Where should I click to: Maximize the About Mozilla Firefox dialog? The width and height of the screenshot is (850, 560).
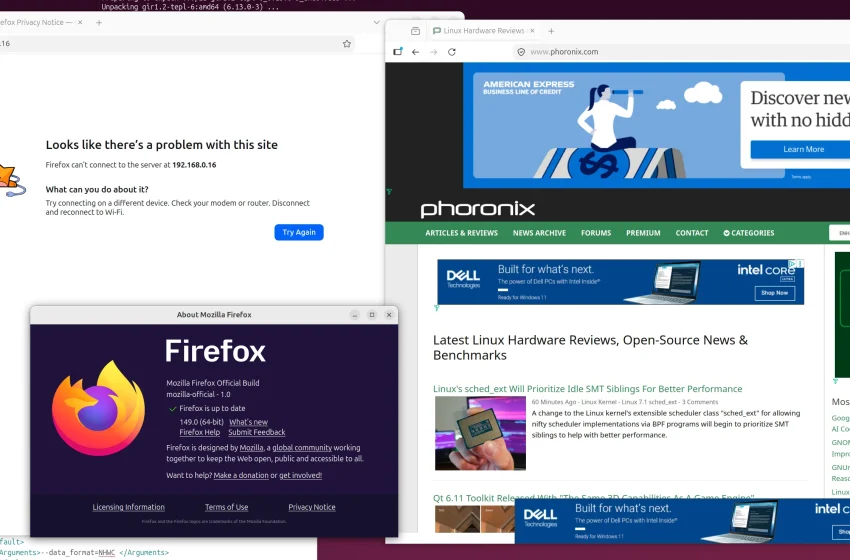coord(372,315)
